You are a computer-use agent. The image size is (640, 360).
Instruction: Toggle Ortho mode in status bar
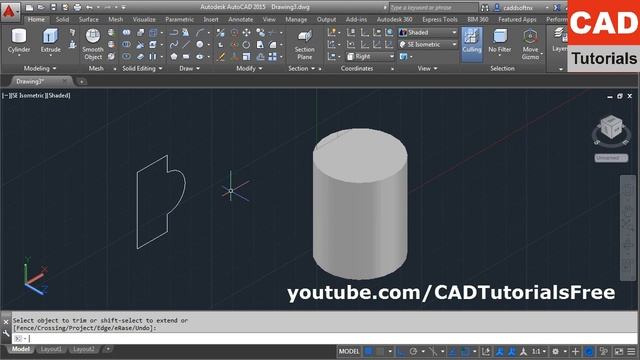coord(400,351)
